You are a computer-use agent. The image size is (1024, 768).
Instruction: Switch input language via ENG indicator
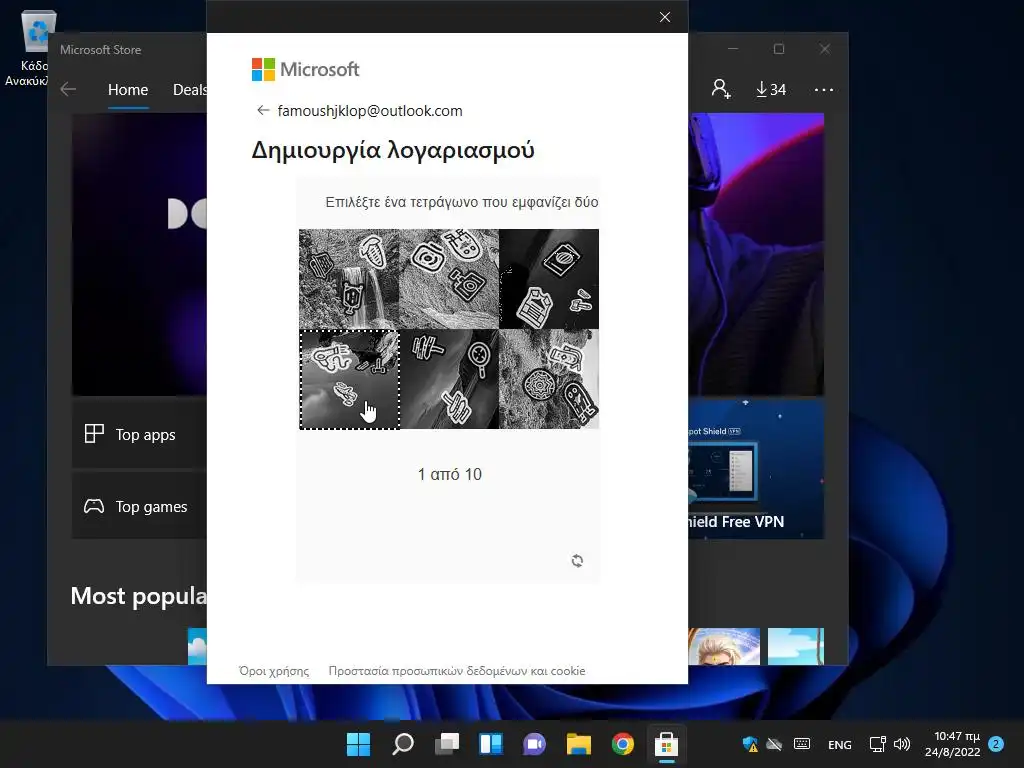click(x=840, y=744)
